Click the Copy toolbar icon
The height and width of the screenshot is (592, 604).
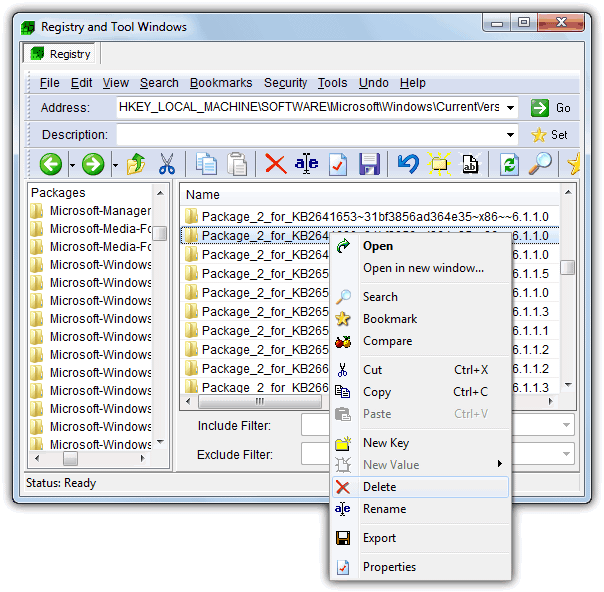[x=206, y=164]
